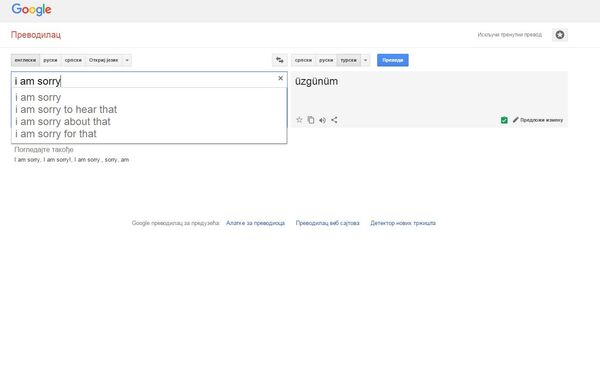Choose suggestion 'i am sorry to hear that'
The width and height of the screenshot is (600, 374).
click(149, 109)
